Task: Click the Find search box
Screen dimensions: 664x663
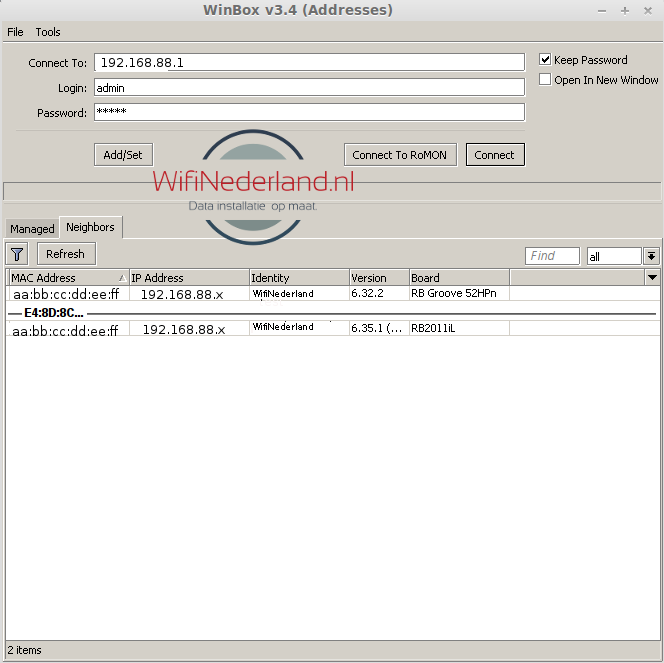Action: click(x=552, y=256)
